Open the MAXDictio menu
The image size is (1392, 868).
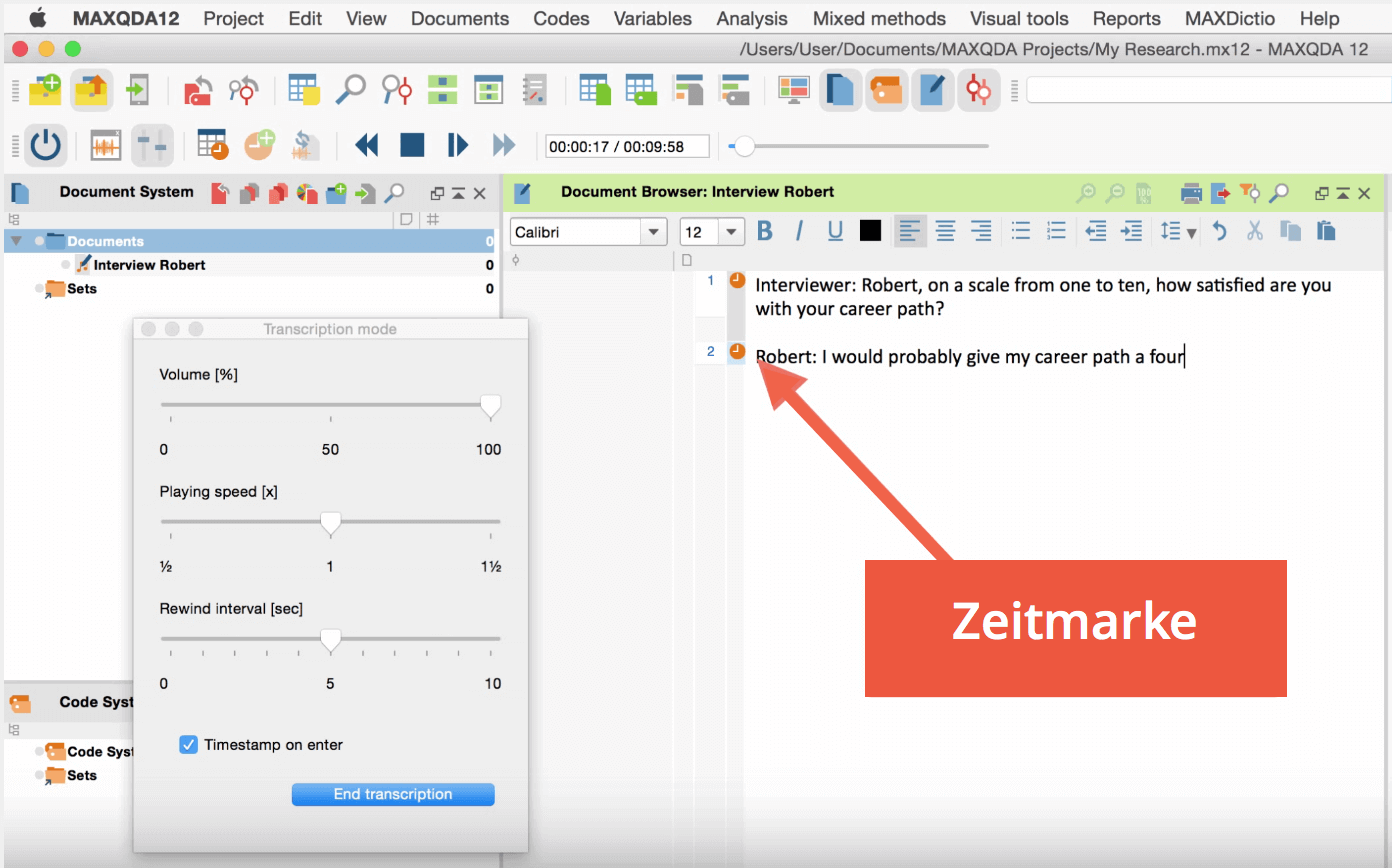1230,18
